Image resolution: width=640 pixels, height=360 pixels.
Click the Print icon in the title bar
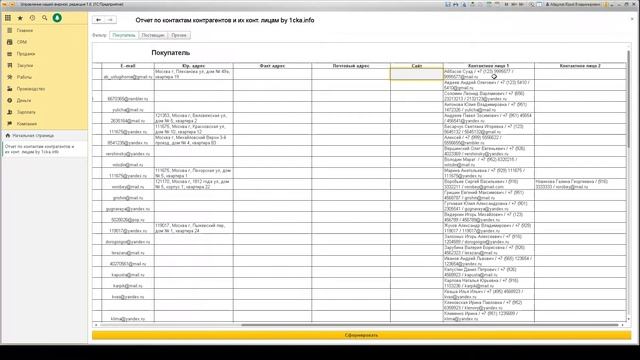[456, 4]
